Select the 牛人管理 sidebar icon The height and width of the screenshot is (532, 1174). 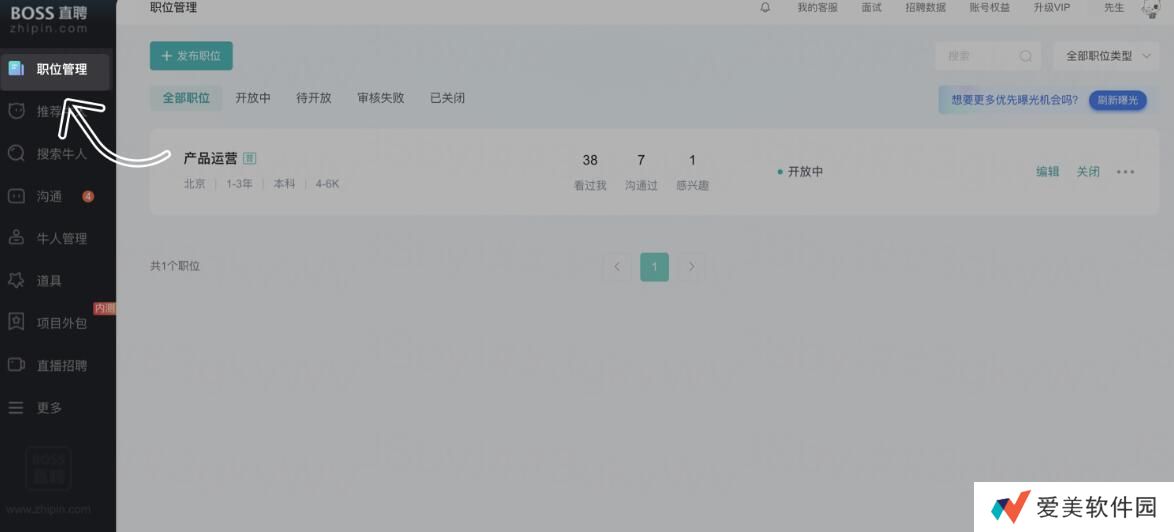coord(16,238)
